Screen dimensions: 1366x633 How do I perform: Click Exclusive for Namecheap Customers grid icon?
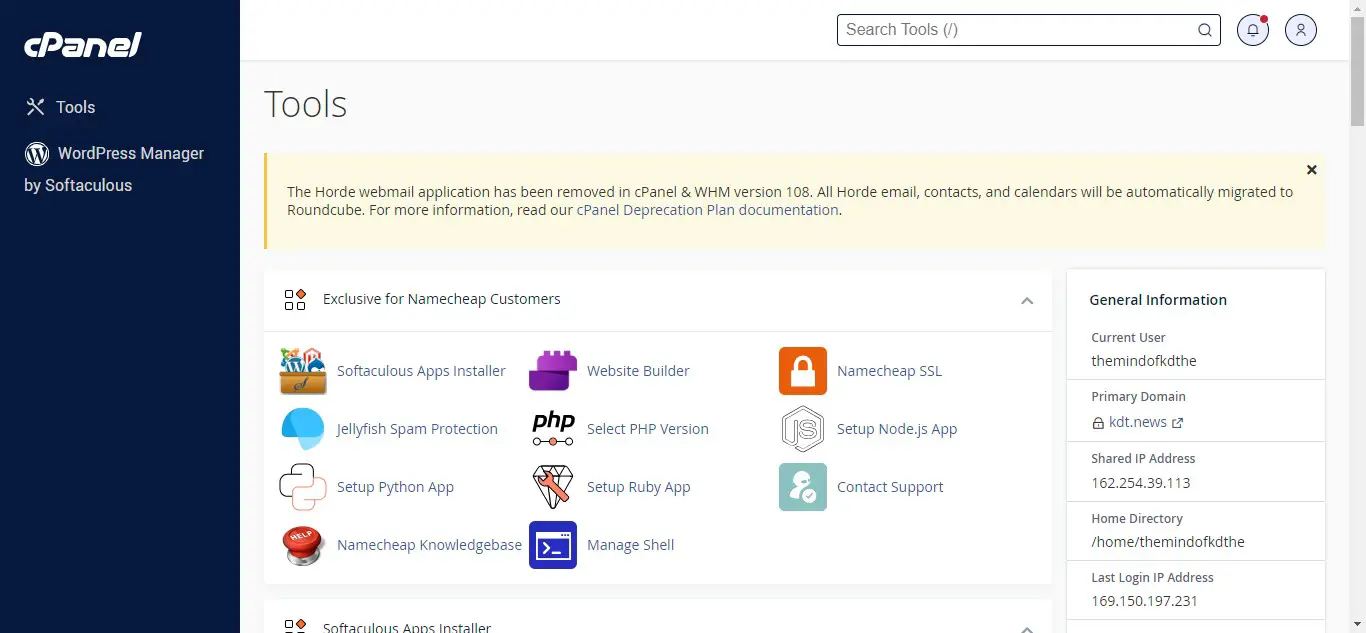coord(295,300)
